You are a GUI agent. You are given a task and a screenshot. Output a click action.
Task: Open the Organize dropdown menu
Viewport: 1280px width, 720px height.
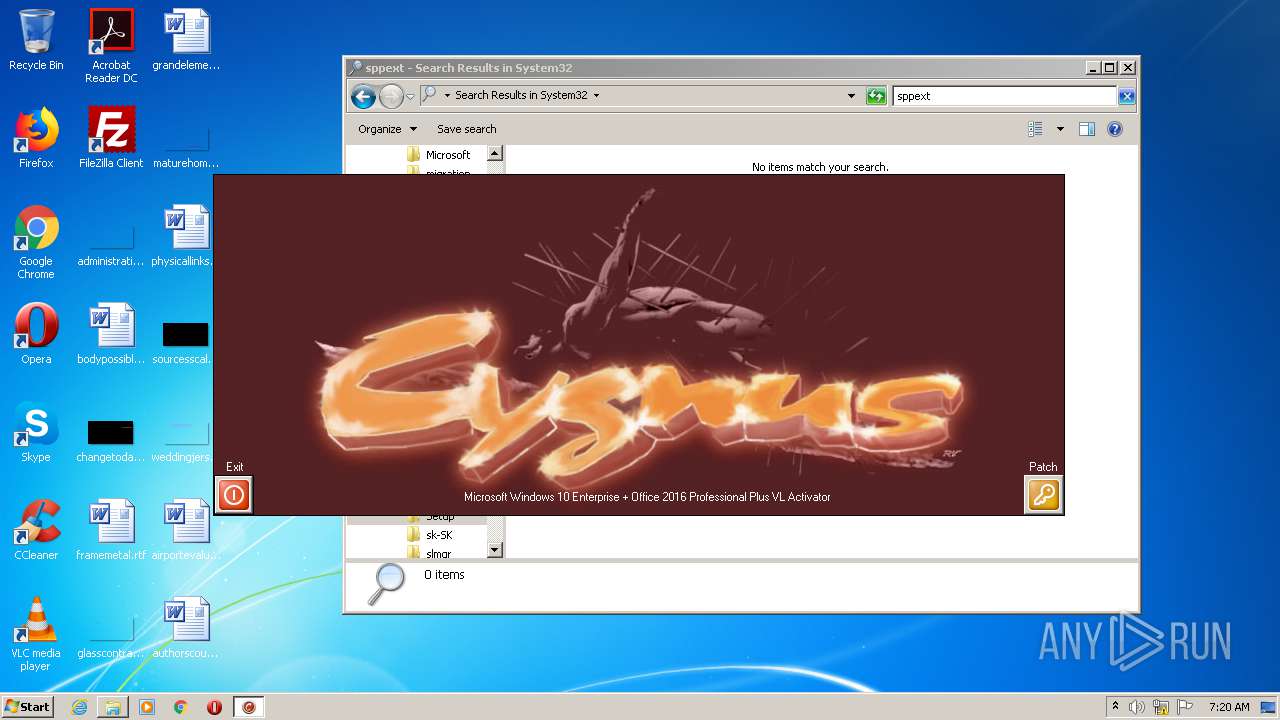pos(386,129)
